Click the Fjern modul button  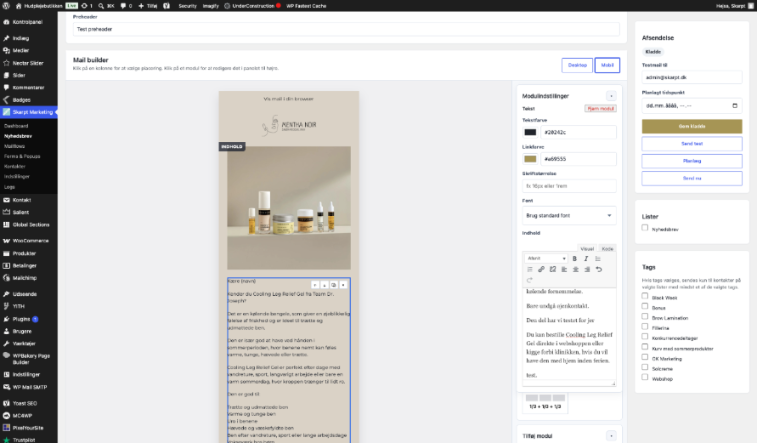point(601,109)
